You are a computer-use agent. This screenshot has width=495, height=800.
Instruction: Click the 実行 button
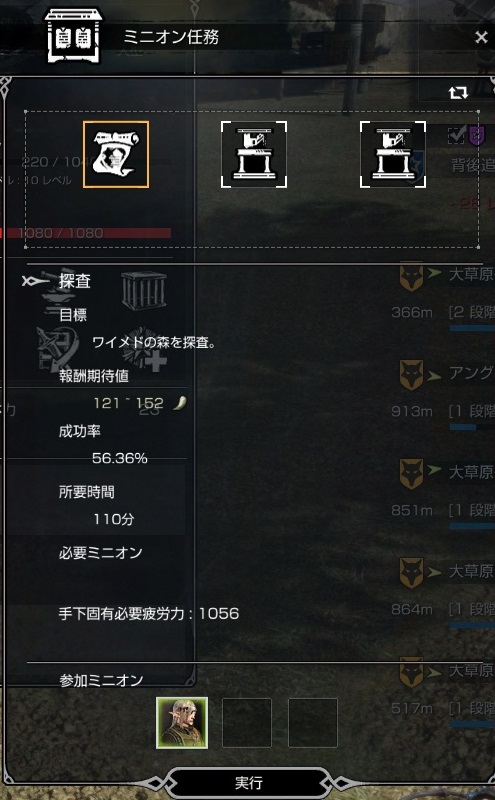click(x=249, y=783)
